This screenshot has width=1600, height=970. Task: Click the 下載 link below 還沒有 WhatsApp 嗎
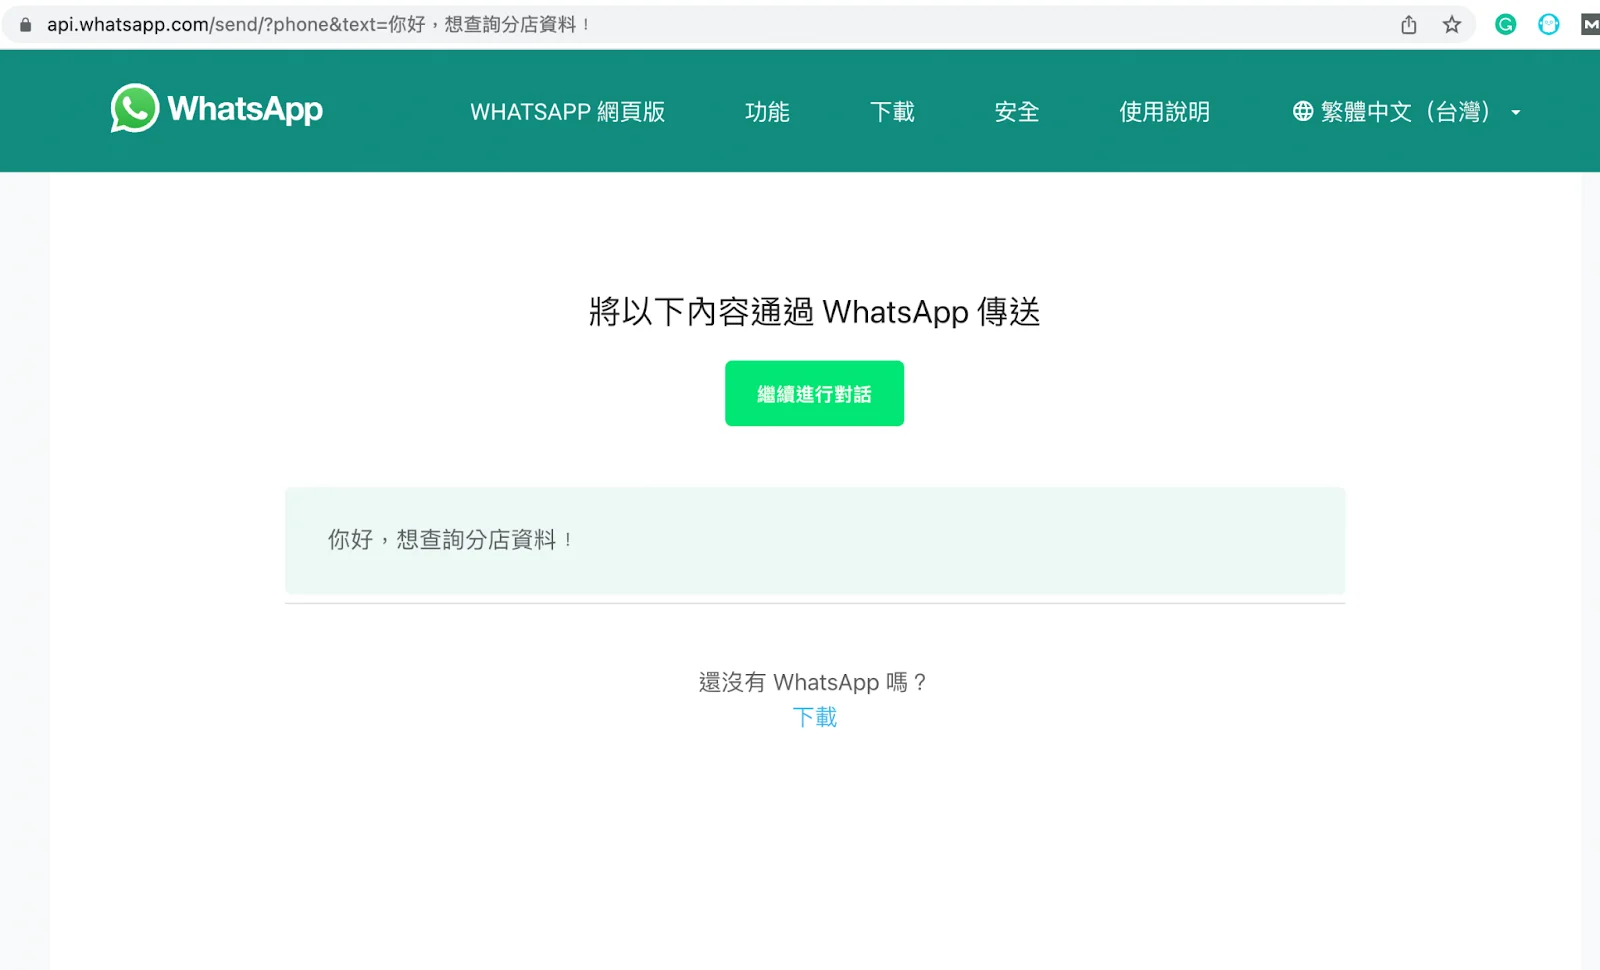click(x=814, y=717)
